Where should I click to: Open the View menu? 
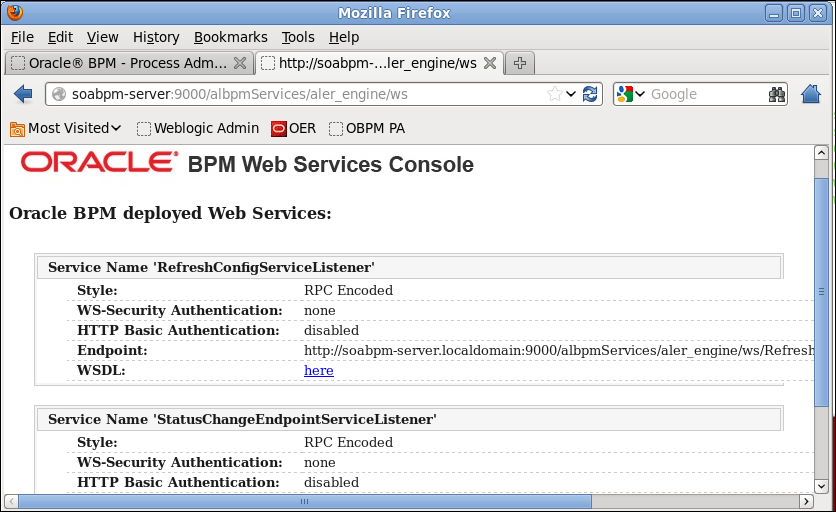(x=102, y=37)
